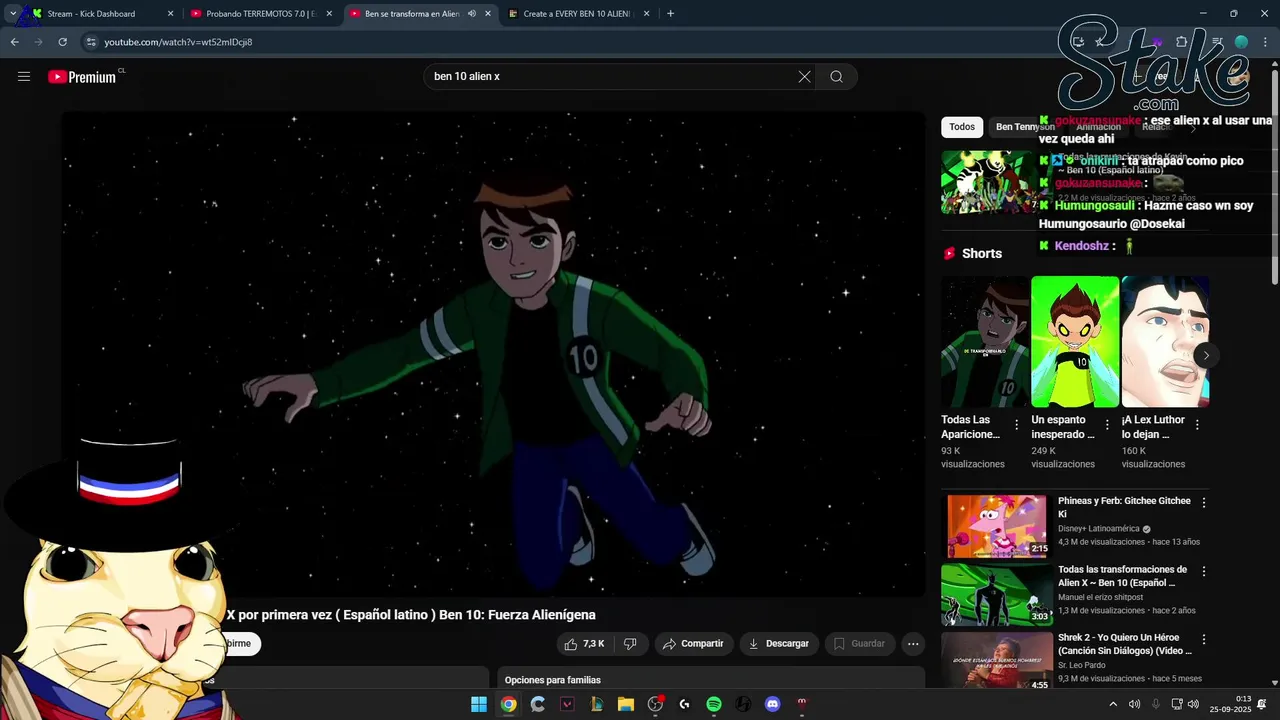This screenshot has width=1280, height=720.
Task: Open more actions three-dot menu under video
Action: click(913, 644)
